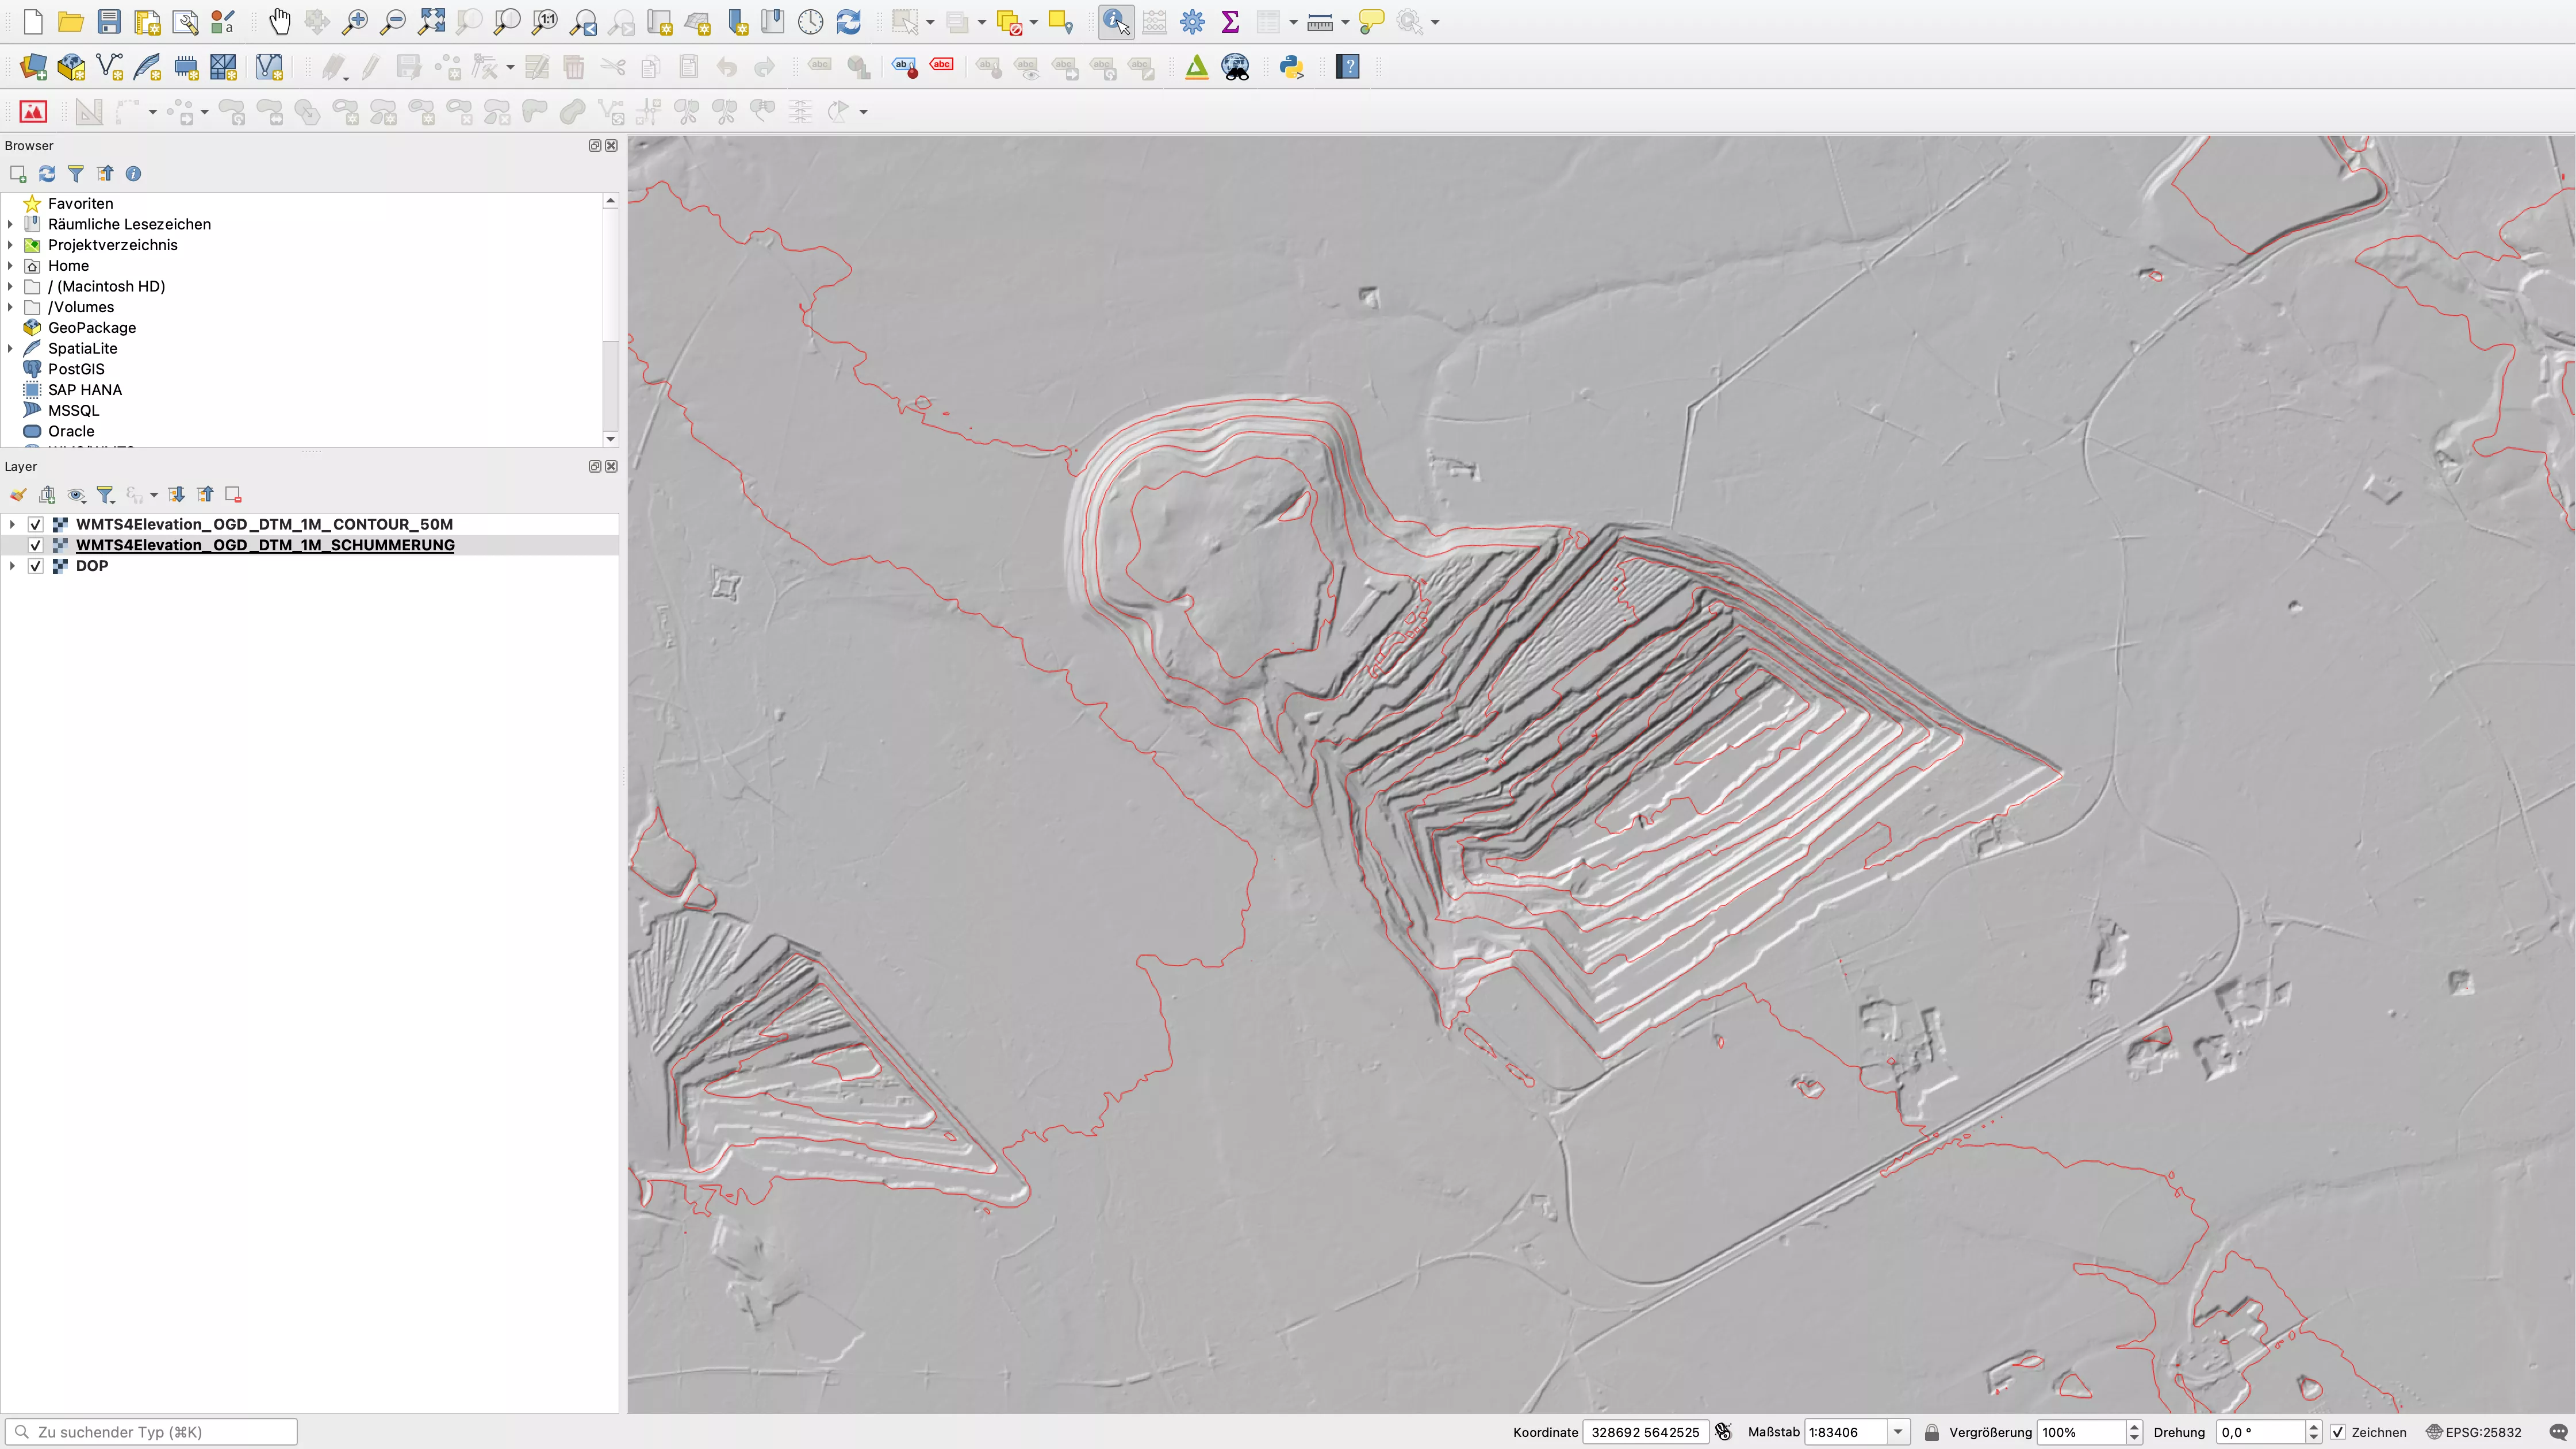Click Save Project floppy icon
Image resolution: width=2576 pixels, height=1449 pixels.
[x=109, y=21]
